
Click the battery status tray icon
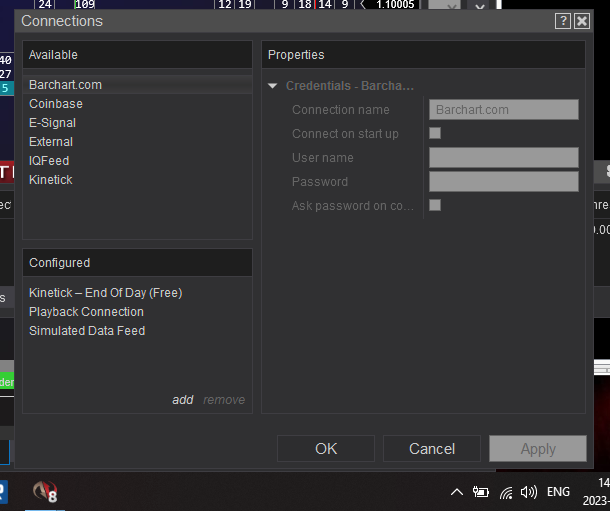point(481,492)
